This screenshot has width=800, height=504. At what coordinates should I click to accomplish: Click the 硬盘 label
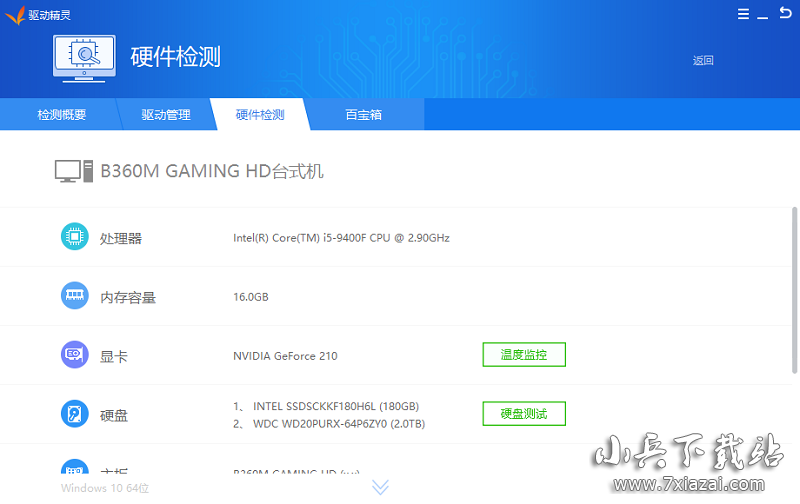113,416
